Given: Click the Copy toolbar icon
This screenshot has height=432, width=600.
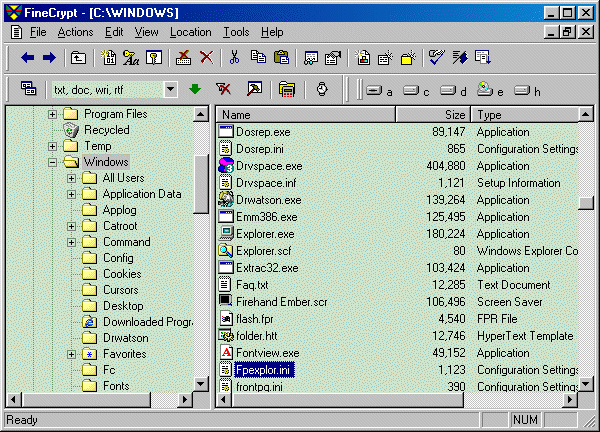Looking at the screenshot, I should 258,57.
